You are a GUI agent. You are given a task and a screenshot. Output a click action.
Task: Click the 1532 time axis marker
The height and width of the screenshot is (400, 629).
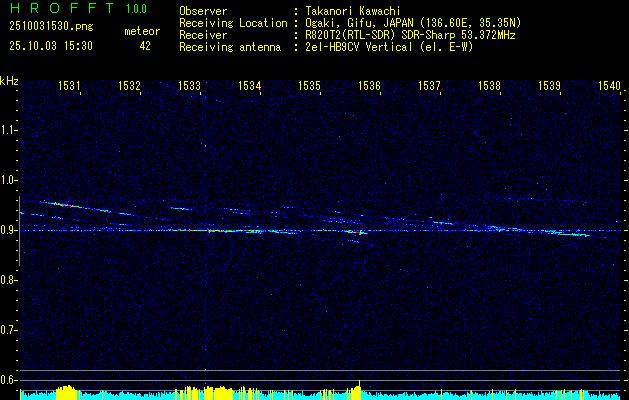tap(129, 85)
